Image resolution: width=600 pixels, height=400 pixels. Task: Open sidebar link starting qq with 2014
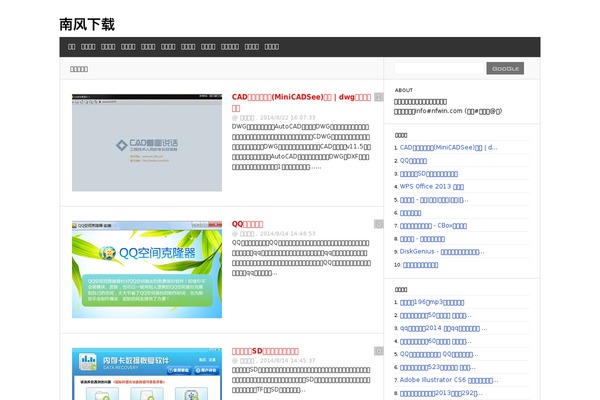(443, 328)
